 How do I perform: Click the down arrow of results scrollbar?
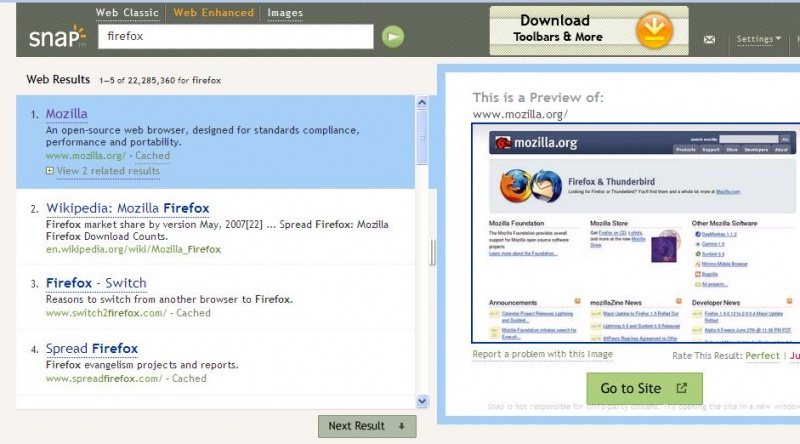pos(422,401)
